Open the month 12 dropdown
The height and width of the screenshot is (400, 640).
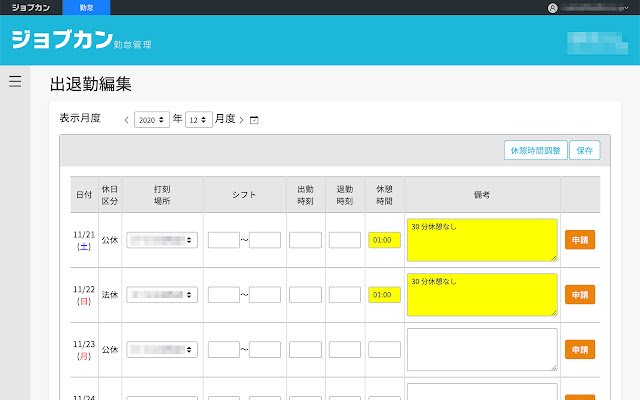click(x=199, y=120)
